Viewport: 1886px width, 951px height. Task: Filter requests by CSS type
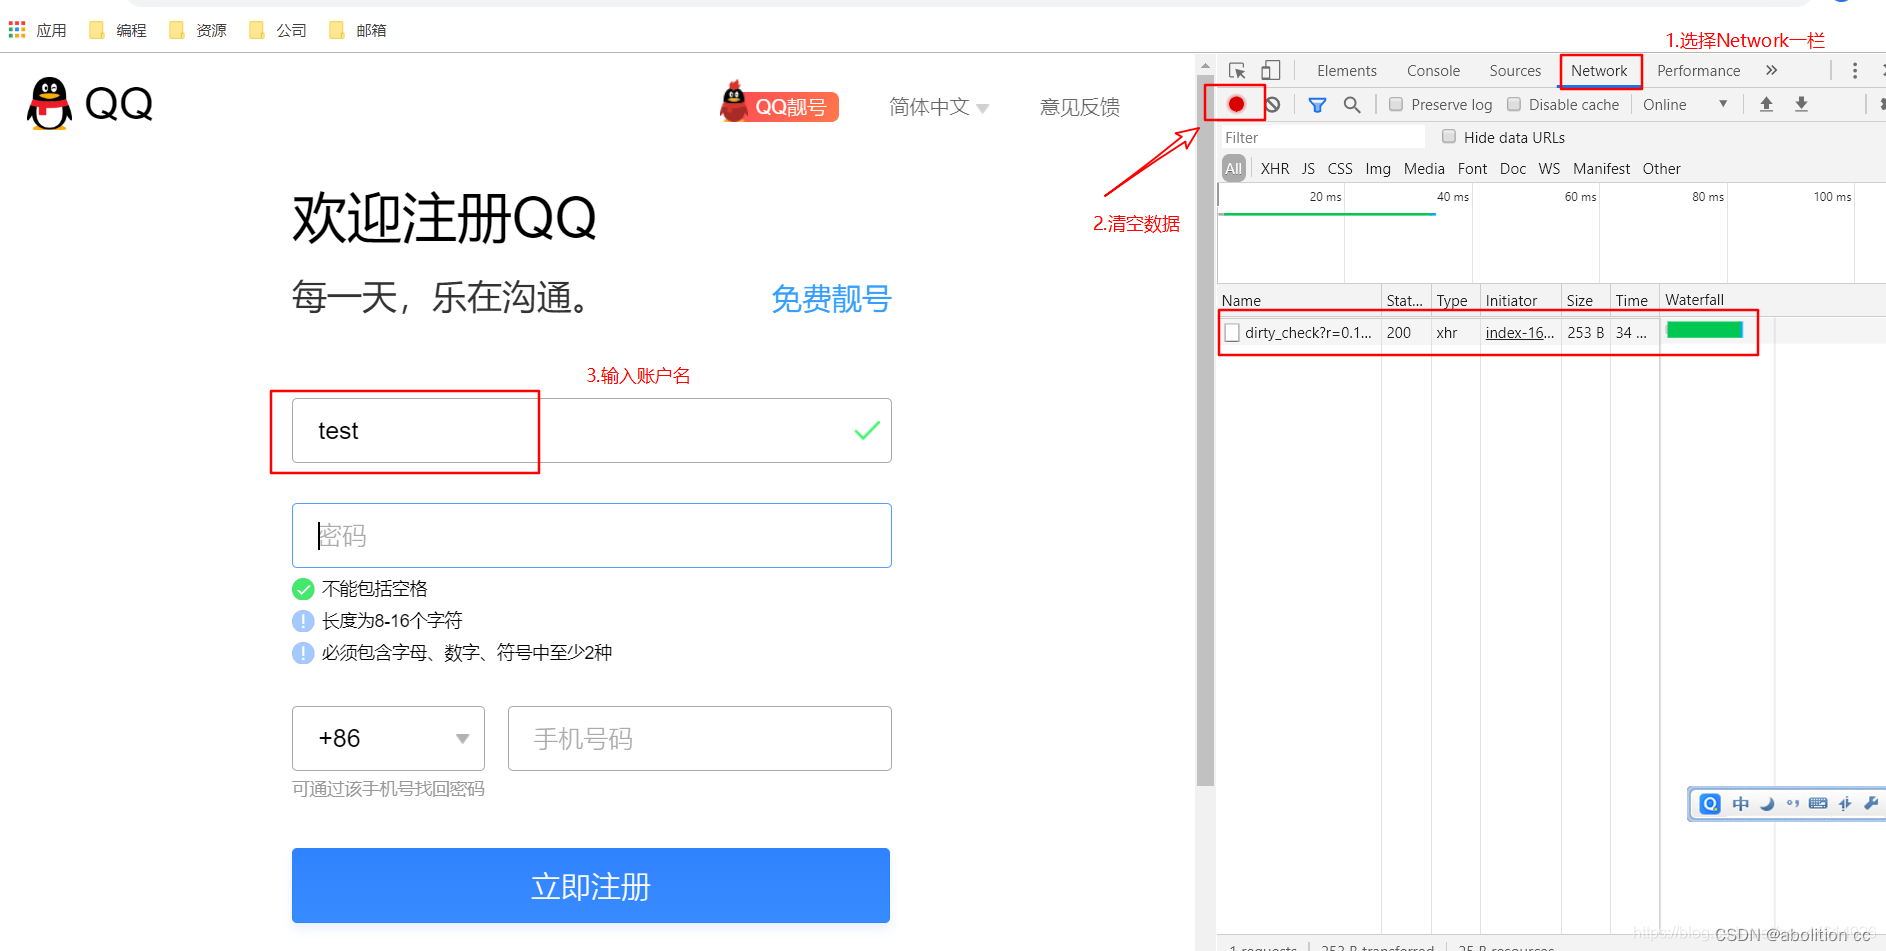1340,168
